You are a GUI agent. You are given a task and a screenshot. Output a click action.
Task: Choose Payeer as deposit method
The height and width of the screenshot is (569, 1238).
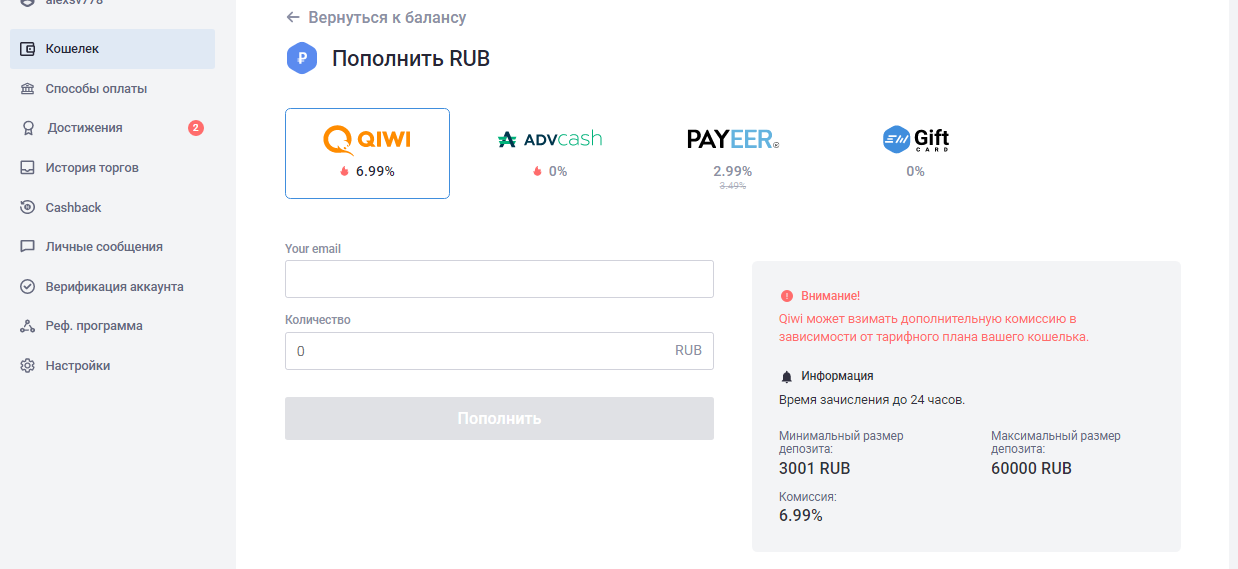[x=733, y=153]
